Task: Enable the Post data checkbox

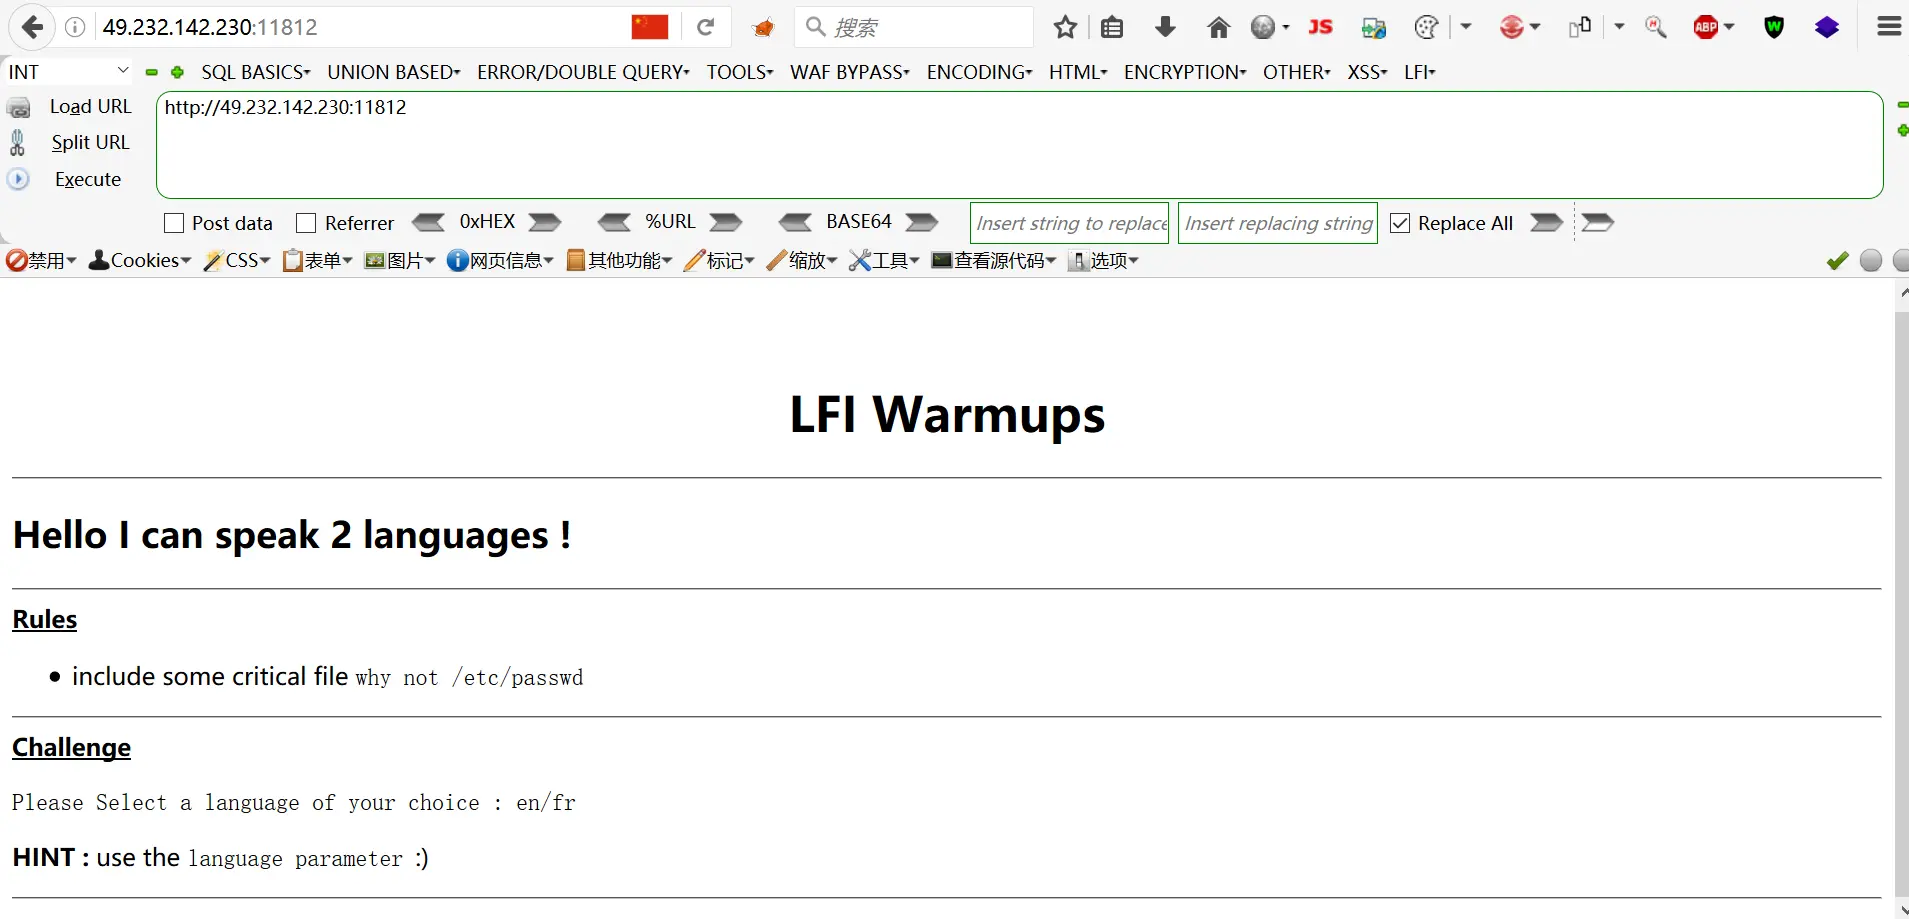Action: pyautogui.click(x=174, y=223)
